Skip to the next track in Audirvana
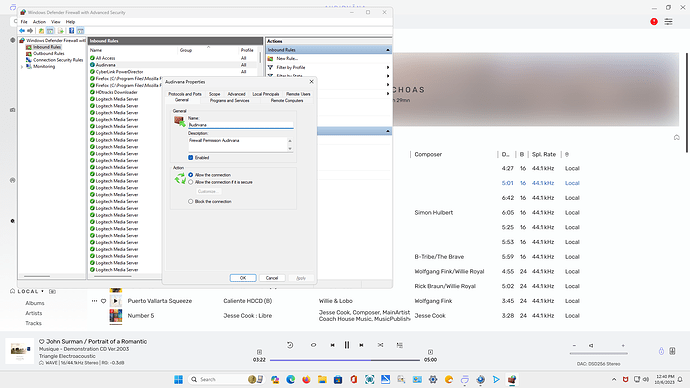 point(361,345)
